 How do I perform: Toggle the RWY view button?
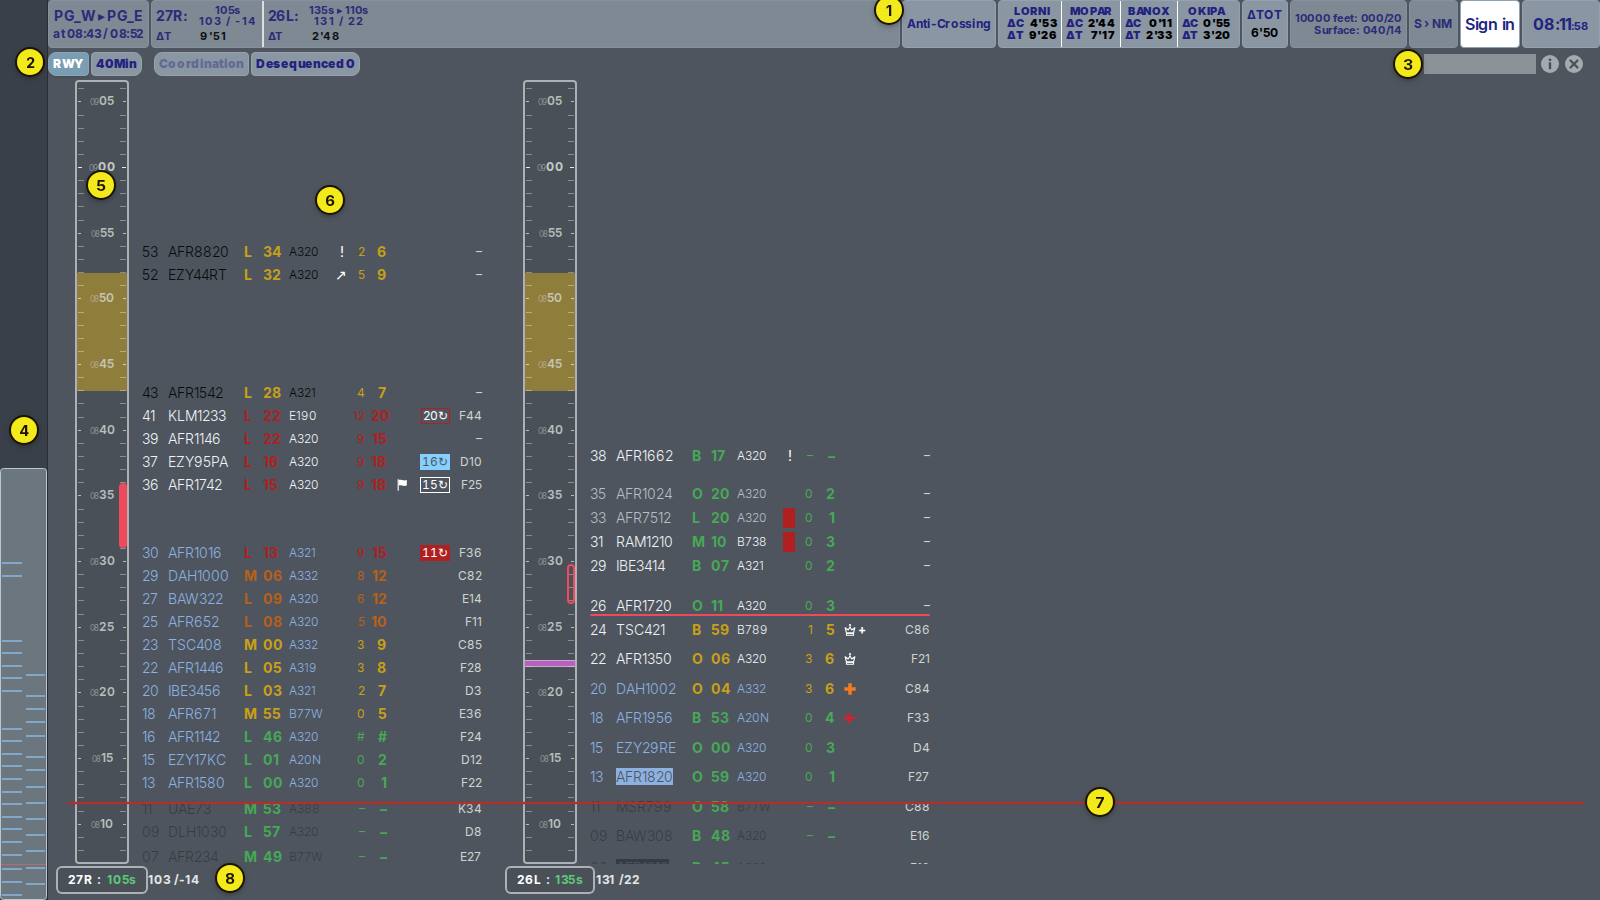pos(68,64)
